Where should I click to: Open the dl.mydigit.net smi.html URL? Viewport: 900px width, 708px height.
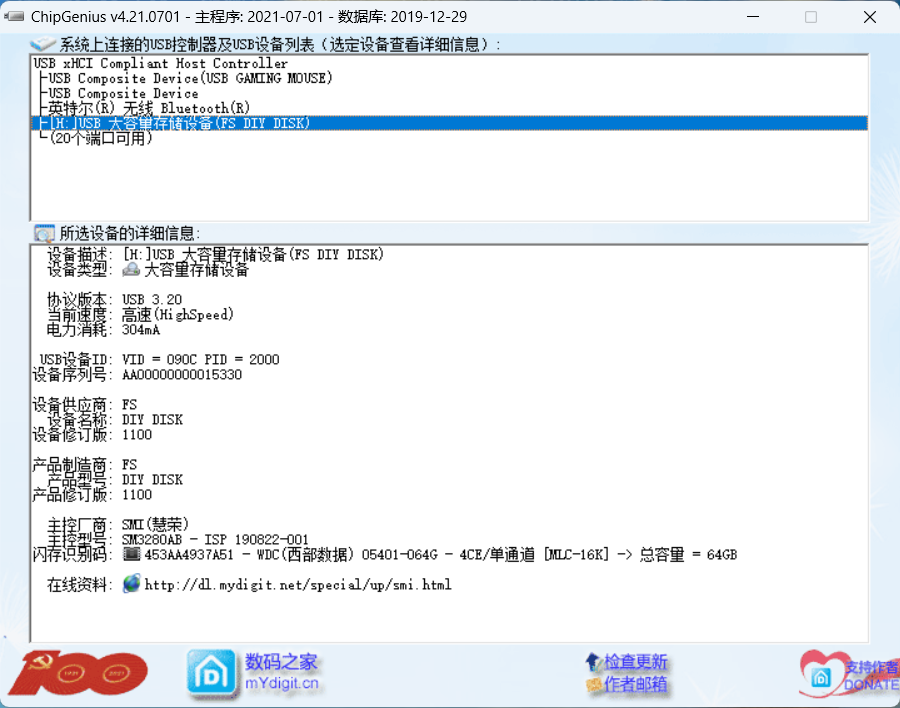click(x=298, y=585)
